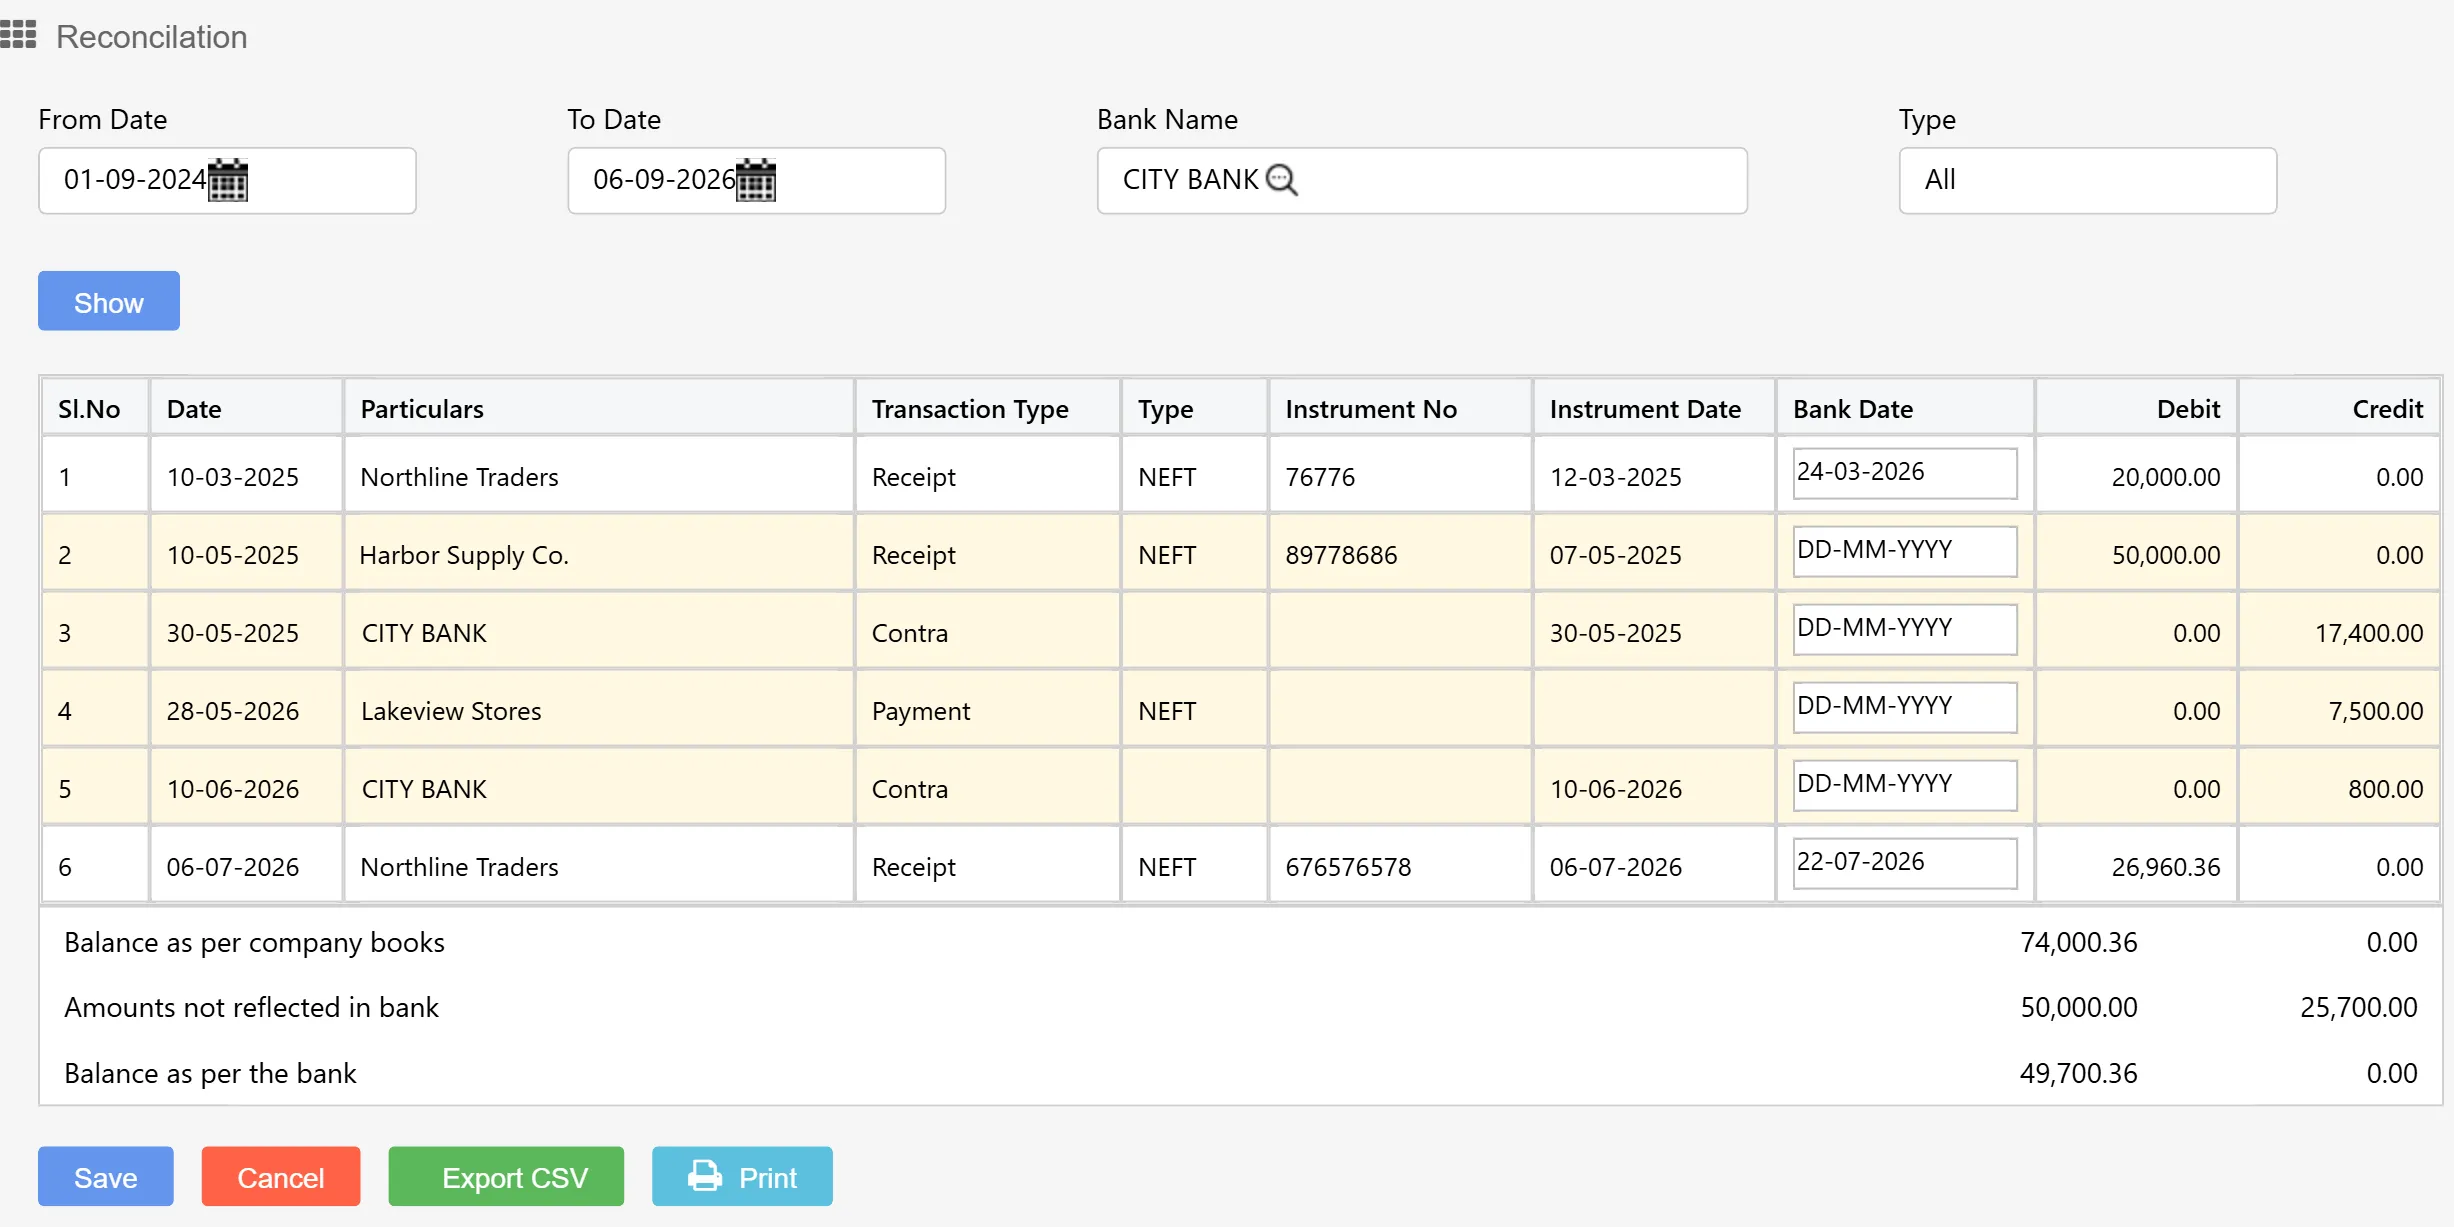
Task: Click balance as per bank value 49,700.36
Action: [2078, 1073]
